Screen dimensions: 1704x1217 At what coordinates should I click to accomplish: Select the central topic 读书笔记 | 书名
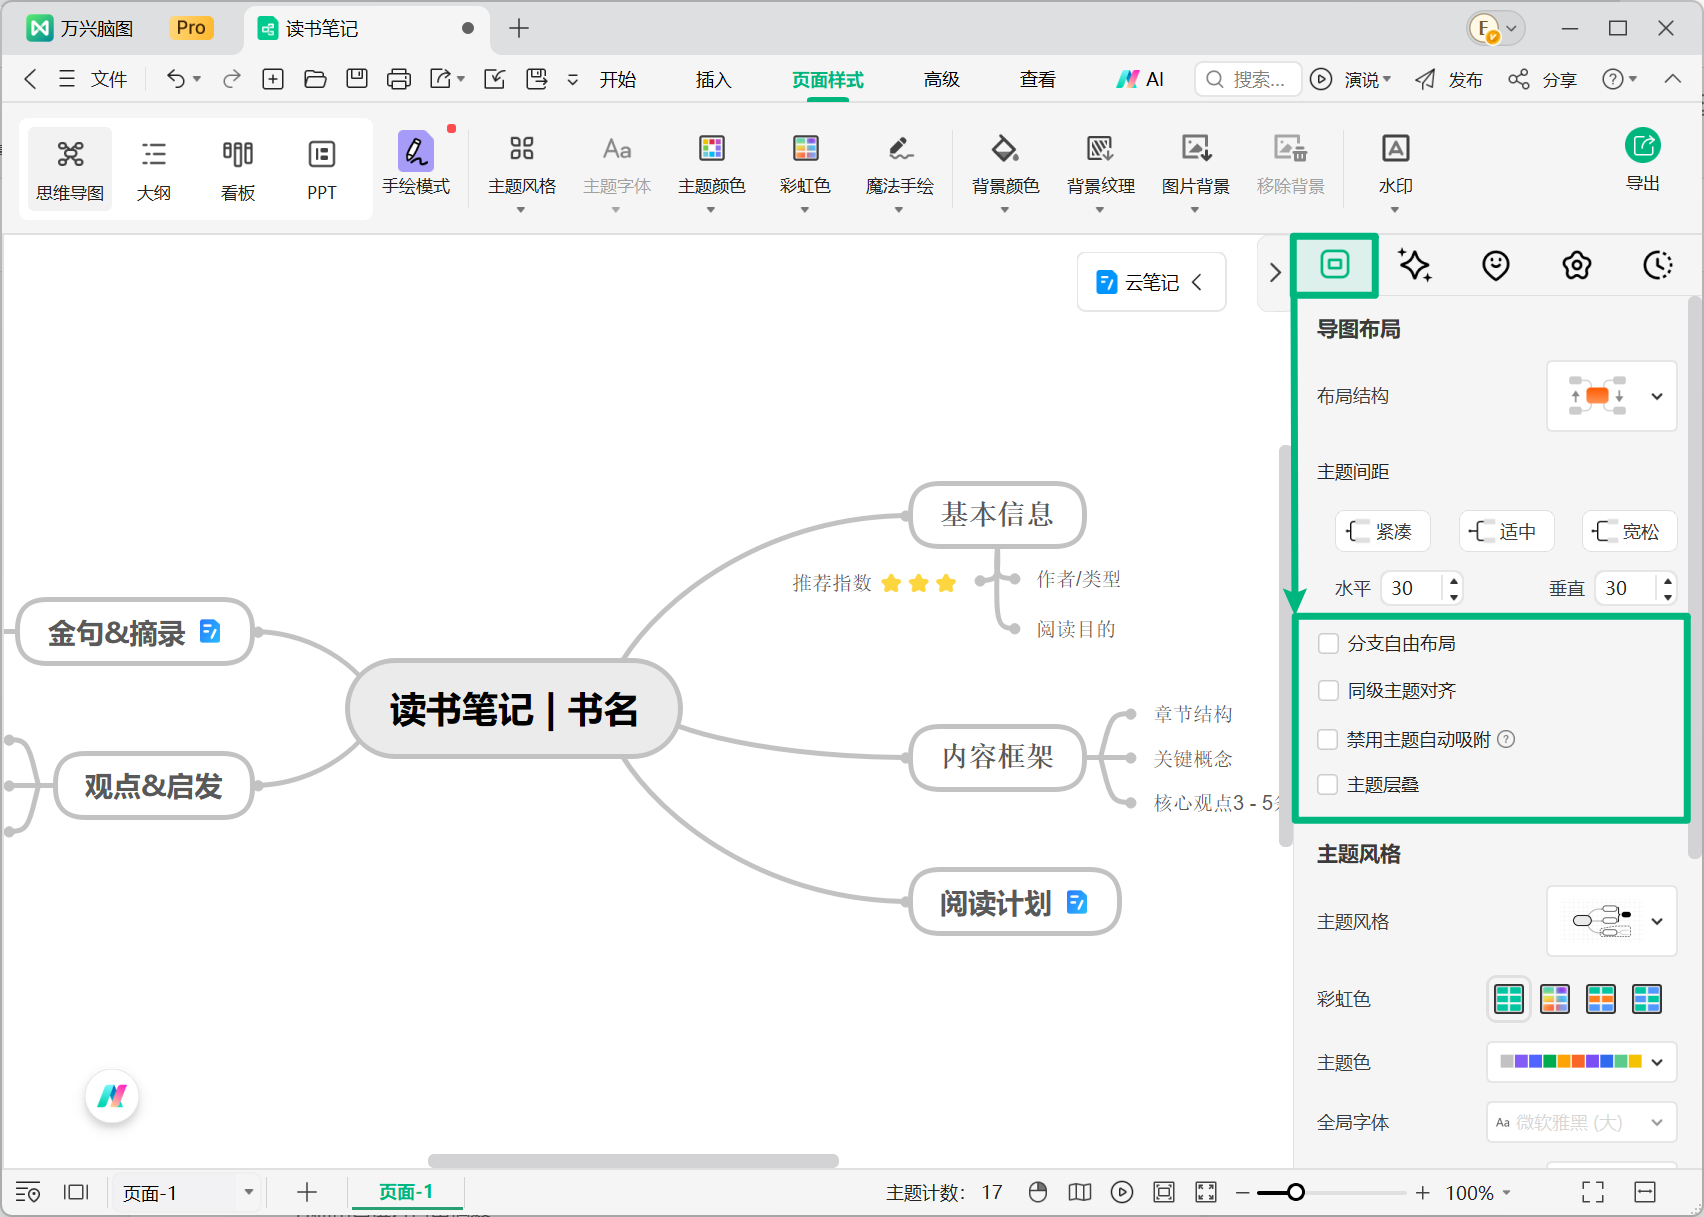click(514, 709)
